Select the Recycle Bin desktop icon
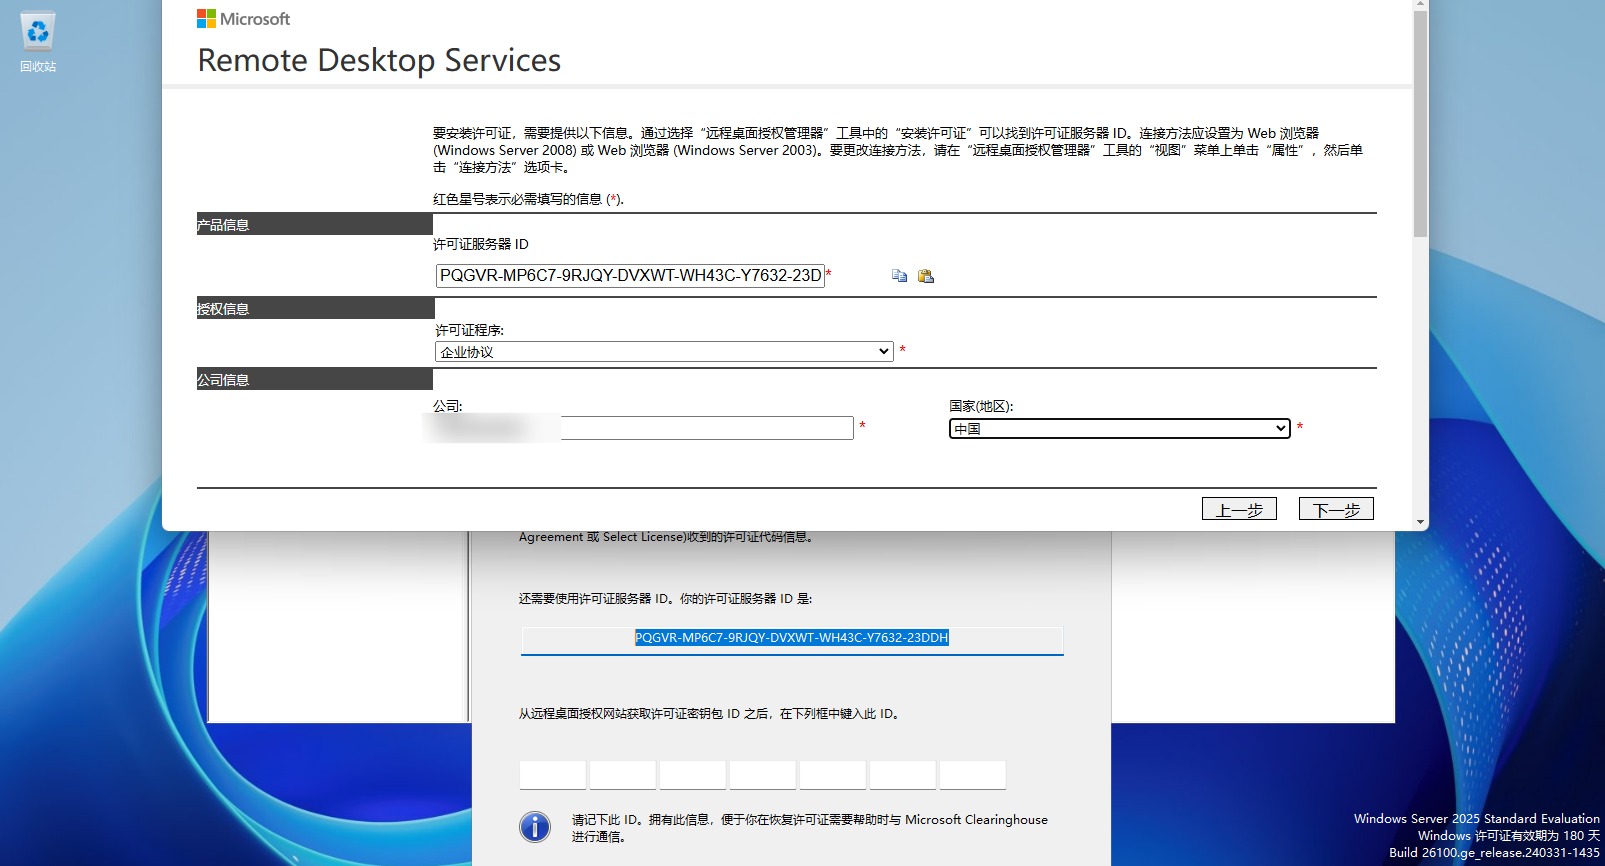The height and width of the screenshot is (866, 1605). (38, 42)
